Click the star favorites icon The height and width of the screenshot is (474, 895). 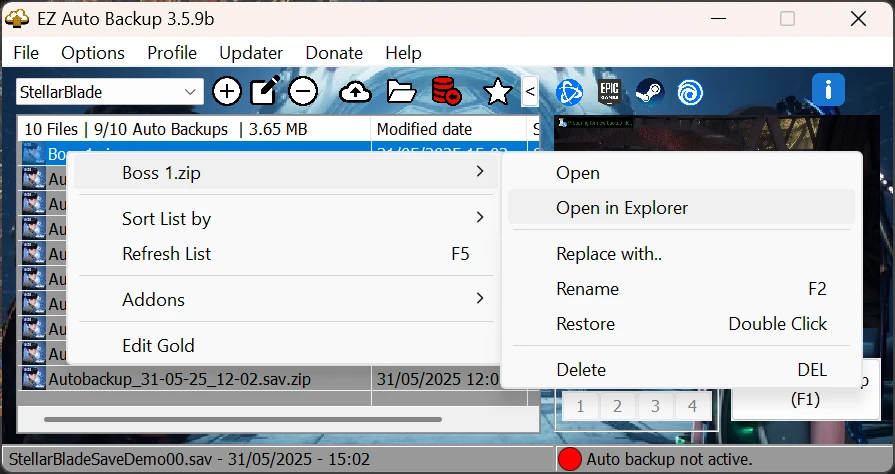497,91
